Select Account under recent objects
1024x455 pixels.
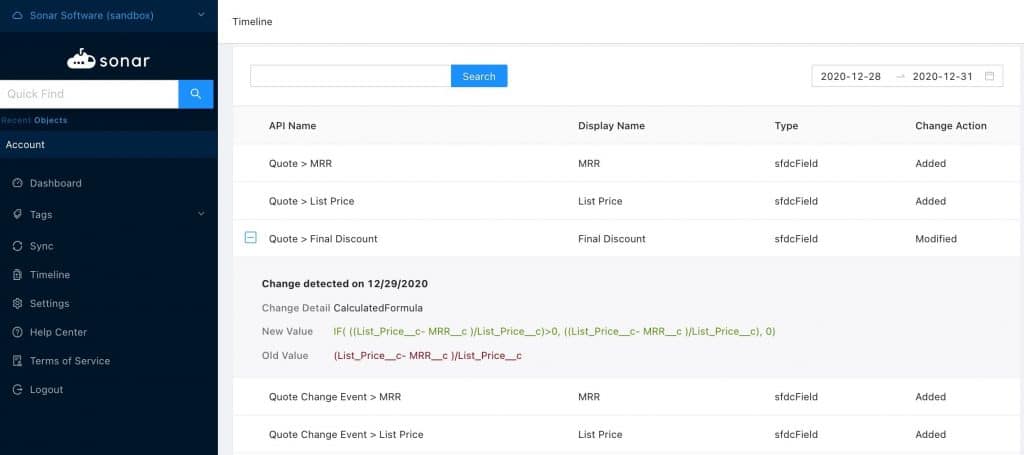pyautogui.click(x=26, y=145)
